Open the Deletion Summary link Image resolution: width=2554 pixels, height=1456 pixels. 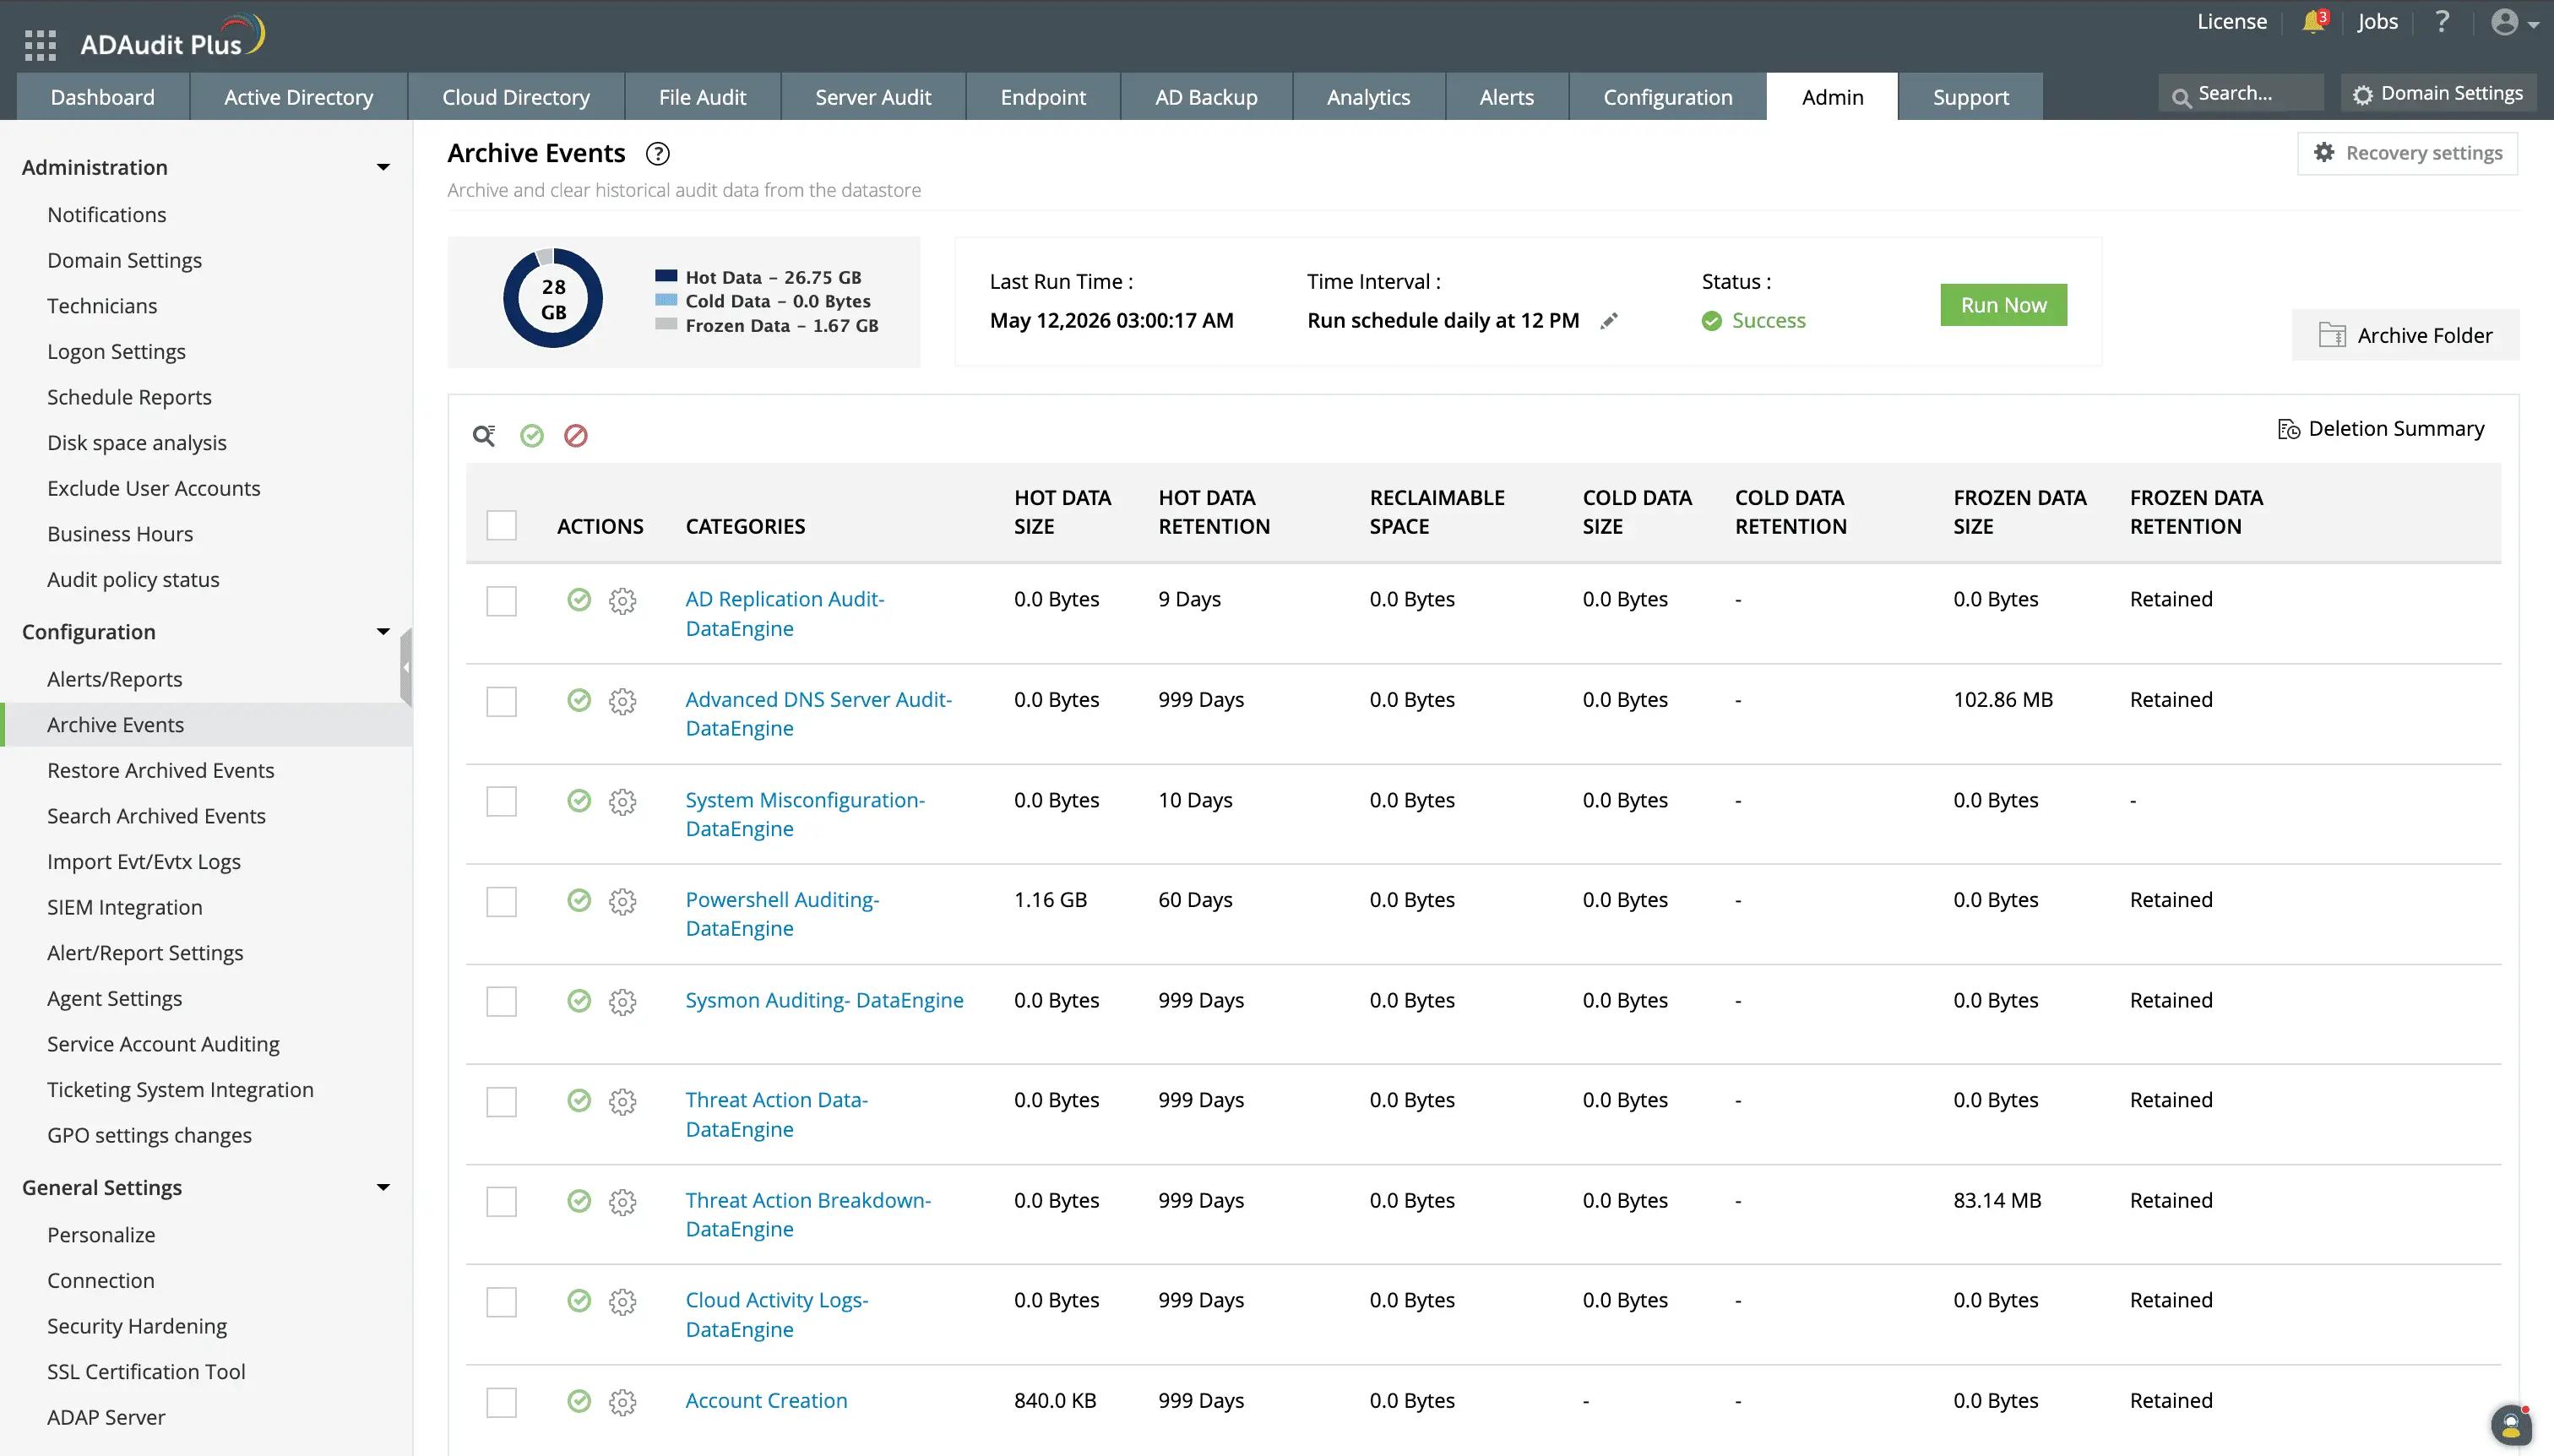pos(2380,429)
